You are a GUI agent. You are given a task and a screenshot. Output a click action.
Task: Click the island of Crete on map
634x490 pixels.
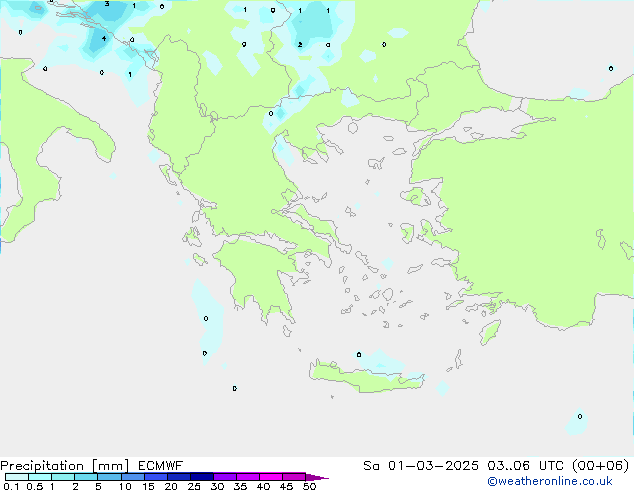tap(364, 379)
